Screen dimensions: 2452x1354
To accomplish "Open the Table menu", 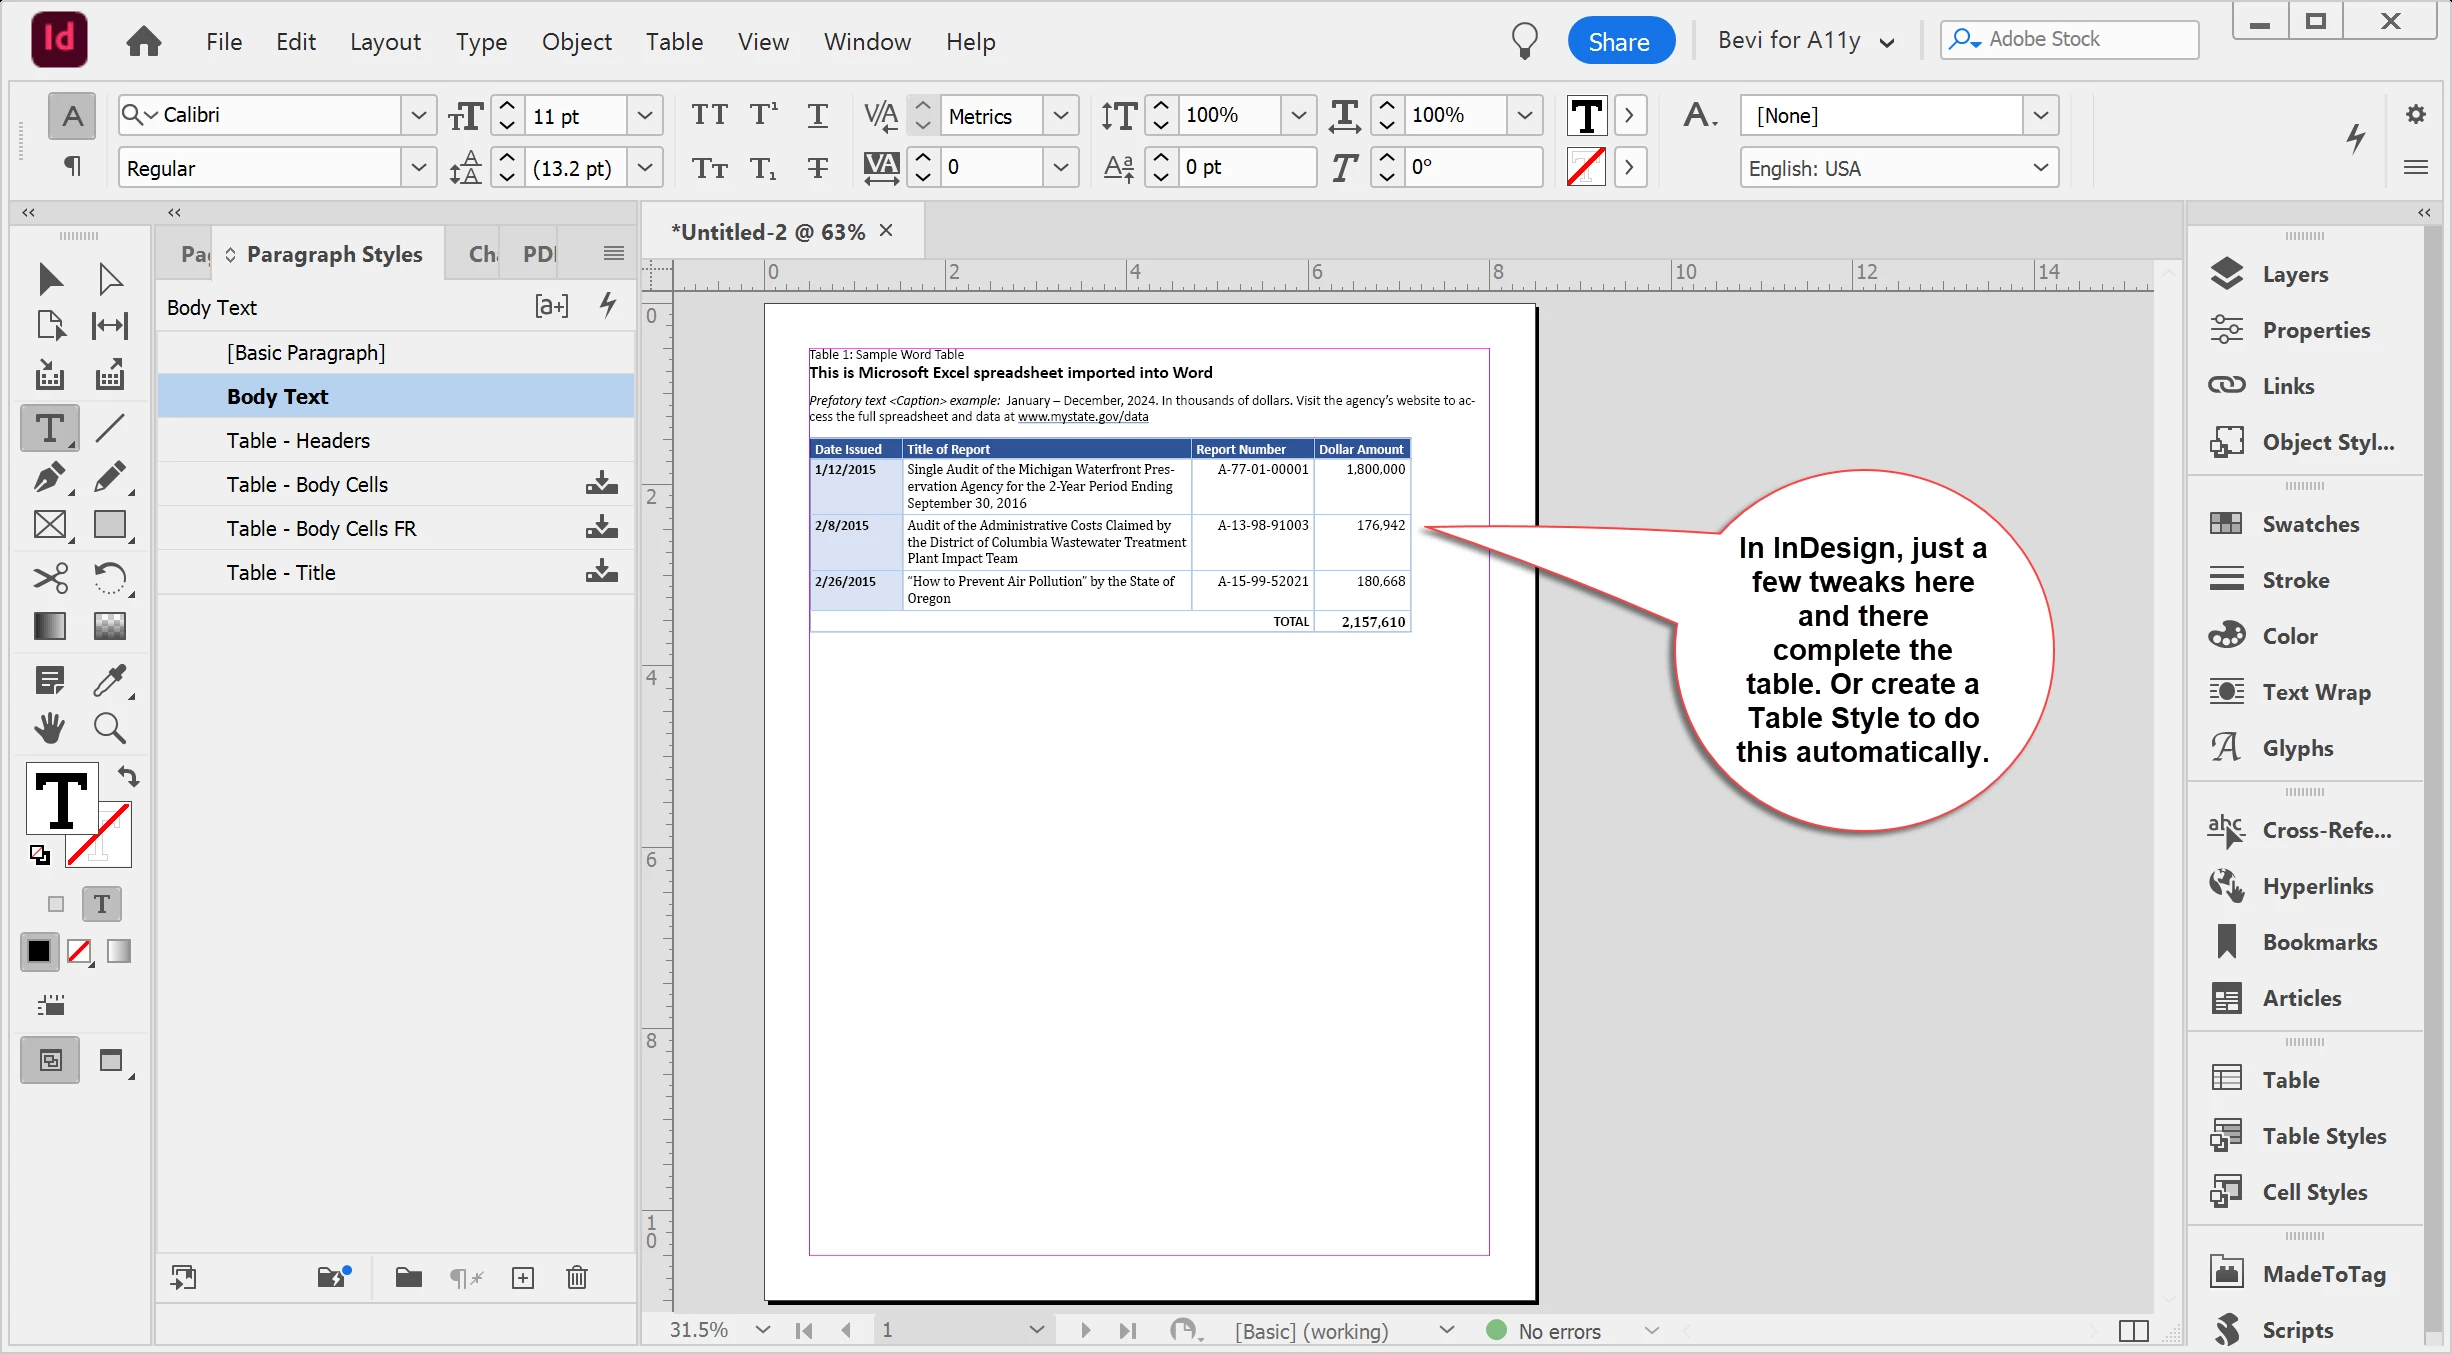I will pos(674,42).
